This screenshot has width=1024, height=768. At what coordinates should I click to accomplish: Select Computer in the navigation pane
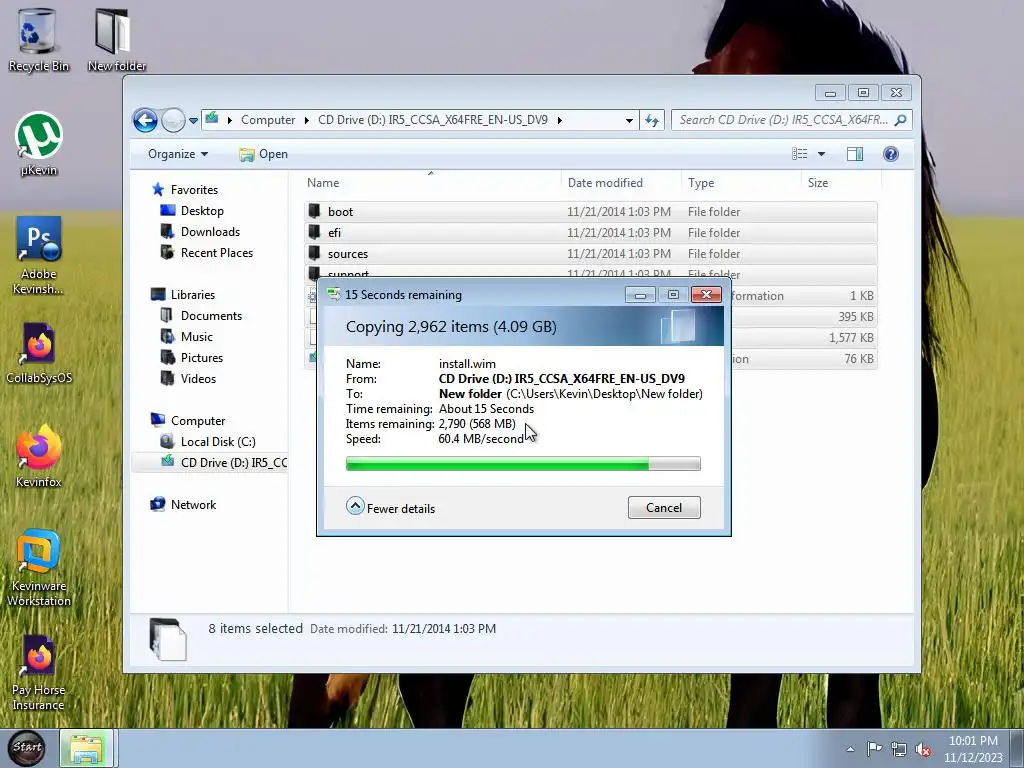click(189, 421)
